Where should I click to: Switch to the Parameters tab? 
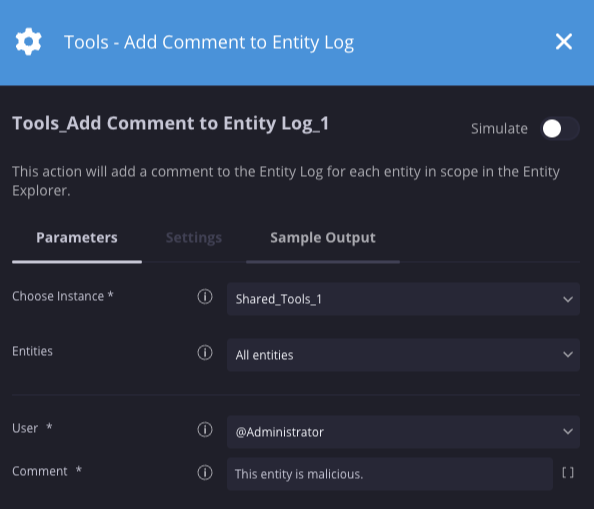[77, 238]
